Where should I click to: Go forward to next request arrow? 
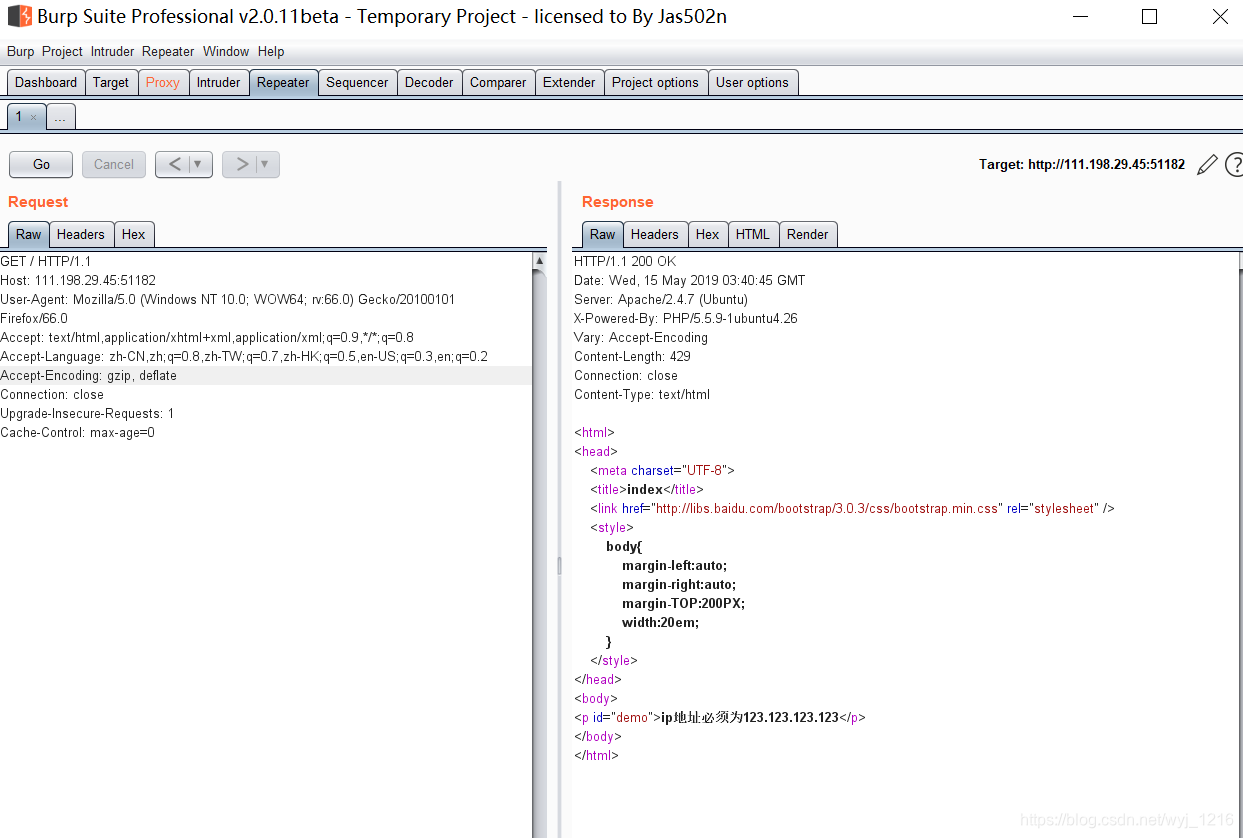click(x=241, y=164)
